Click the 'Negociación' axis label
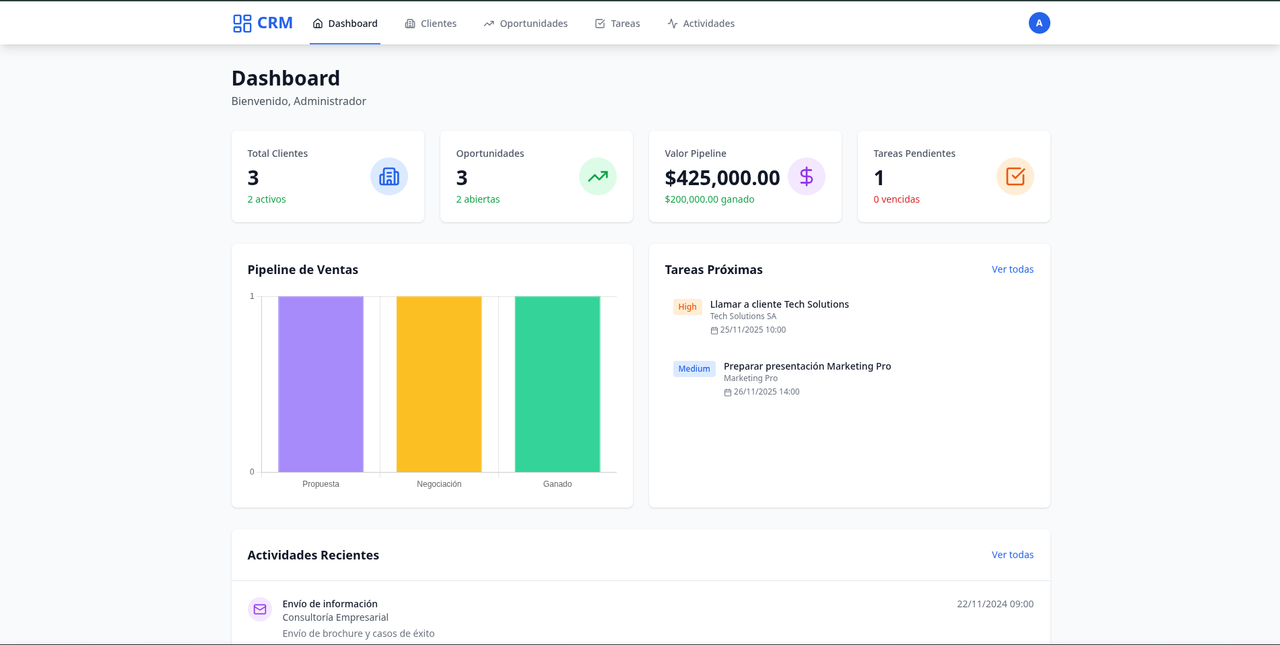 point(439,484)
